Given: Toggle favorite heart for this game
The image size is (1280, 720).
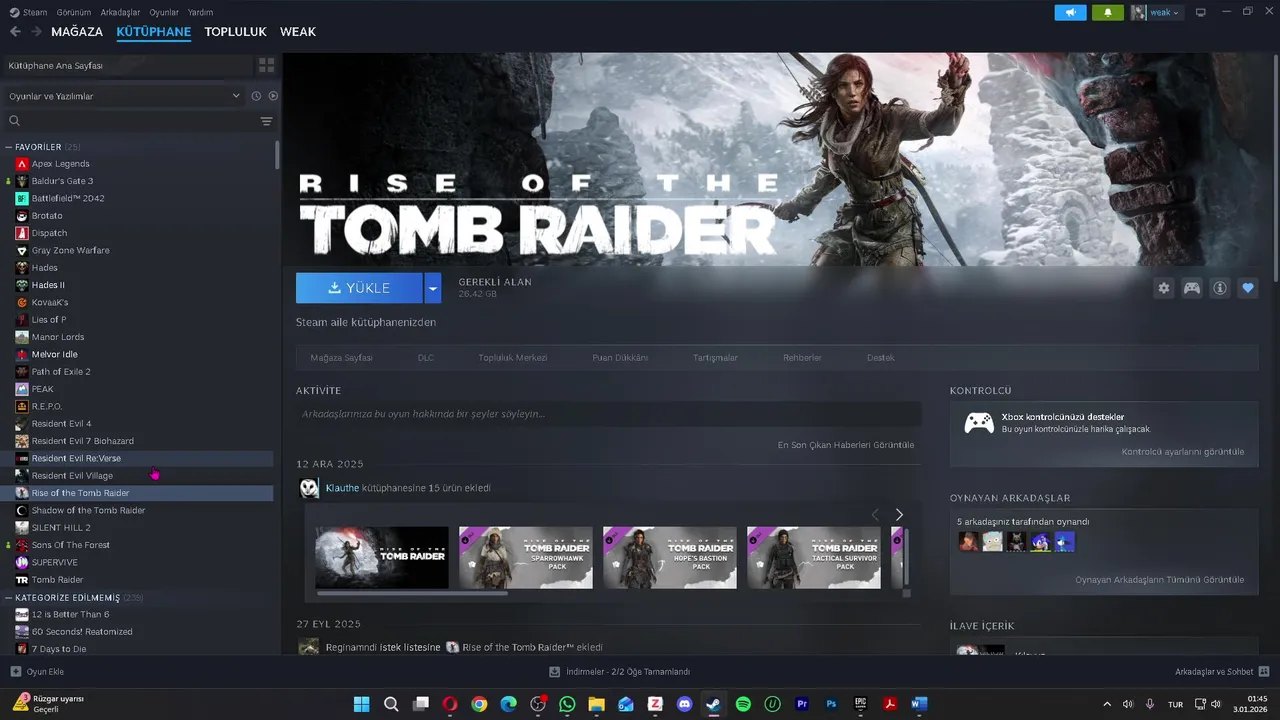Looking at the screenshot, I should click(x=1248, y=288).
